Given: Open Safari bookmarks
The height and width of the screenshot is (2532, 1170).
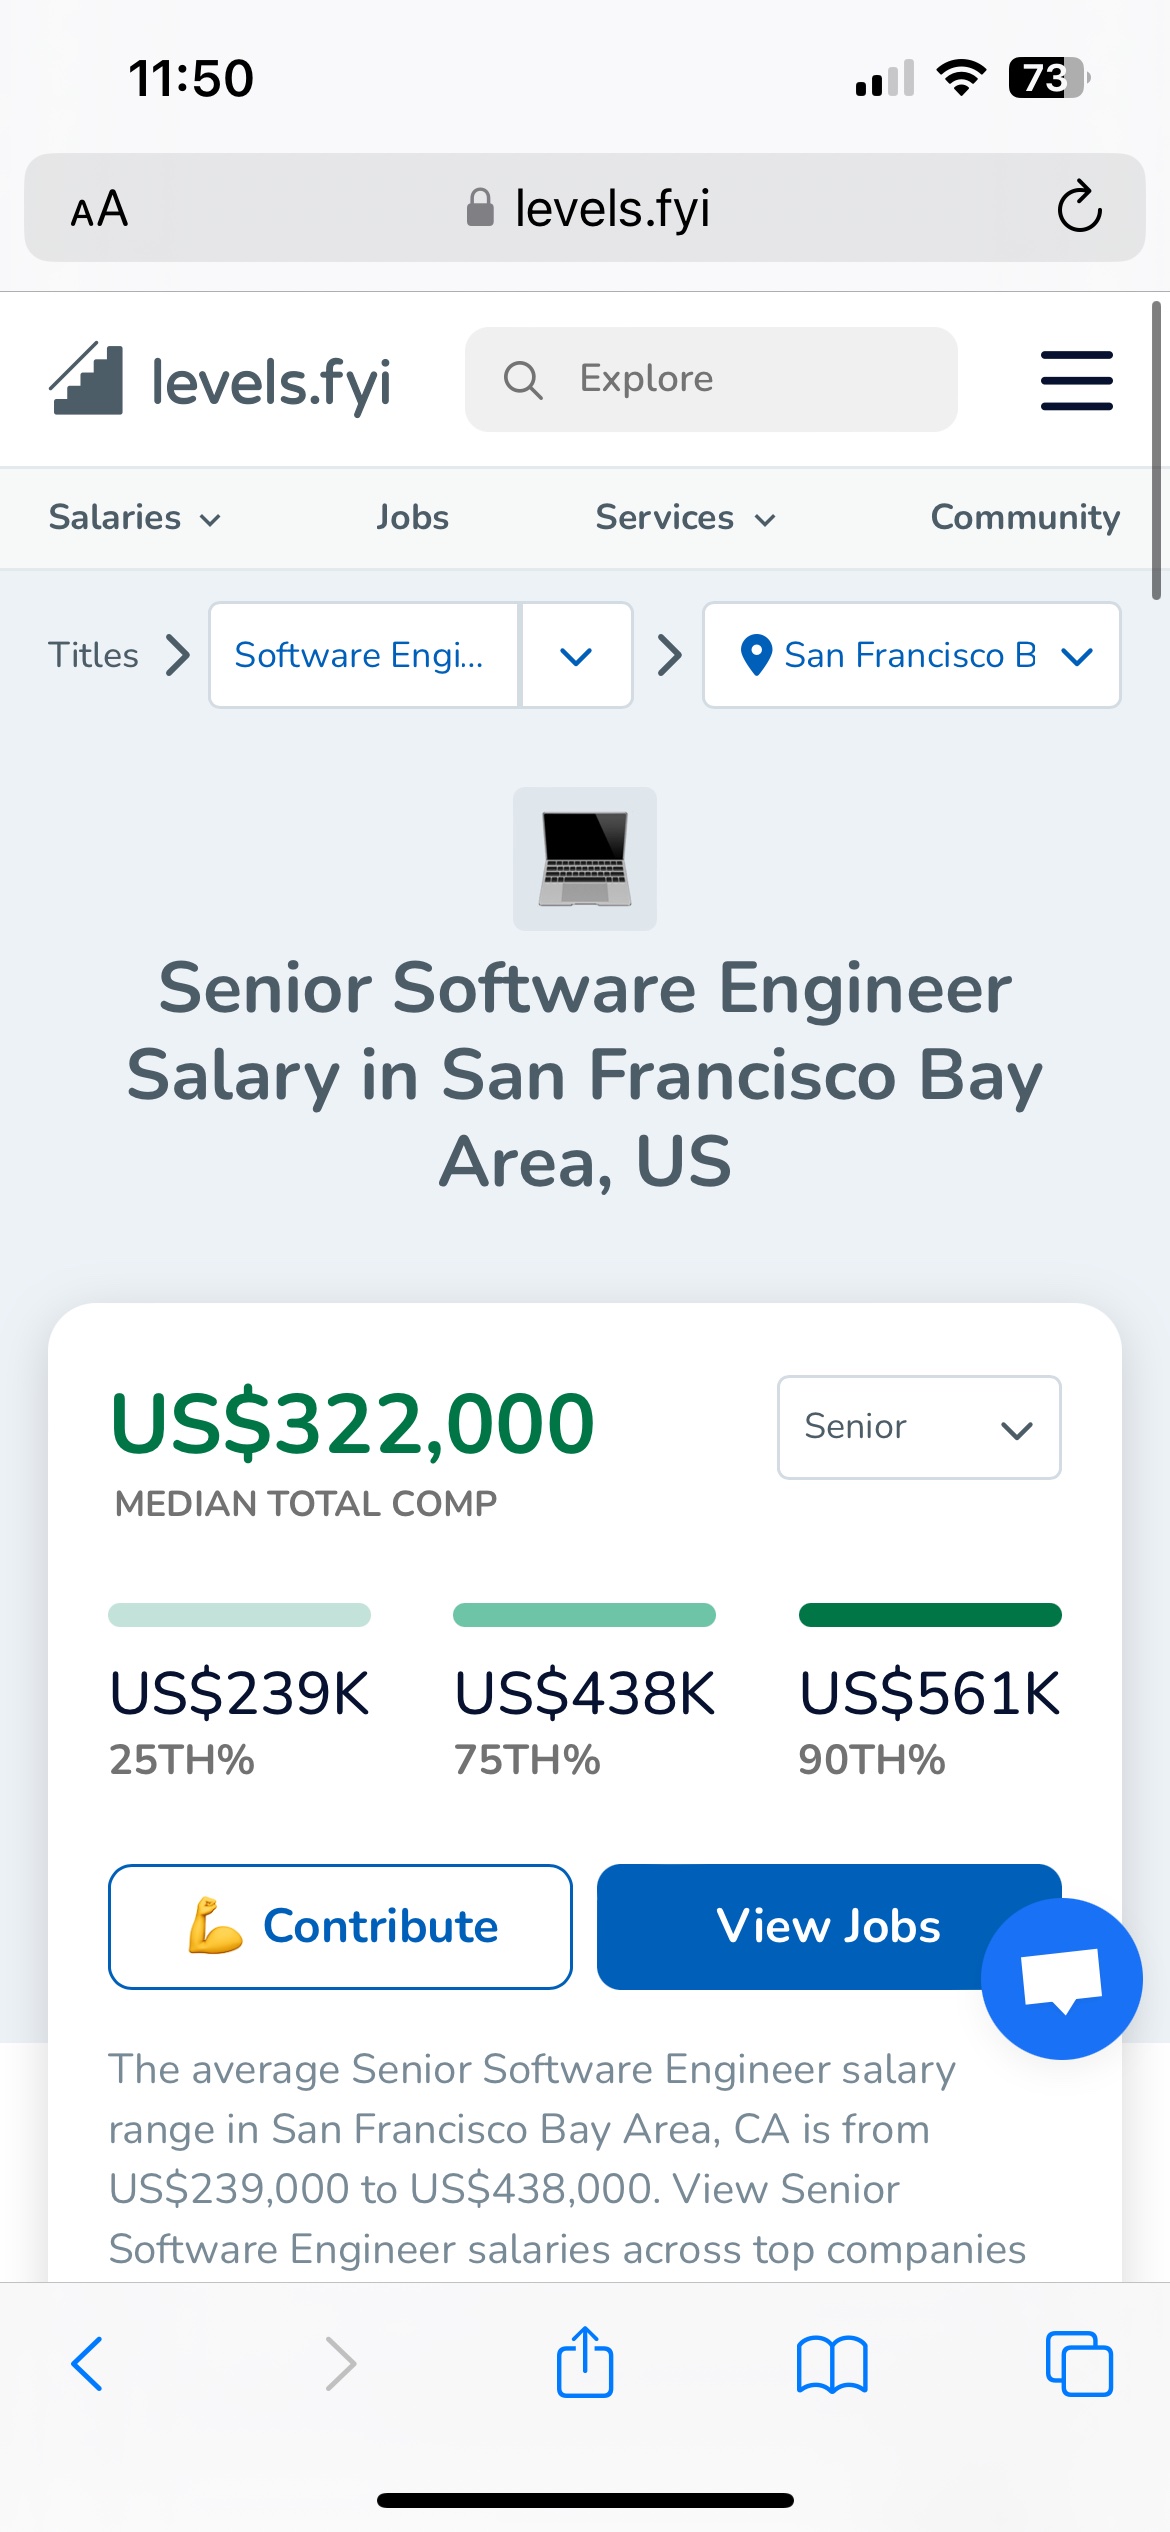Looking at the screenshot, I should 832,2365.
